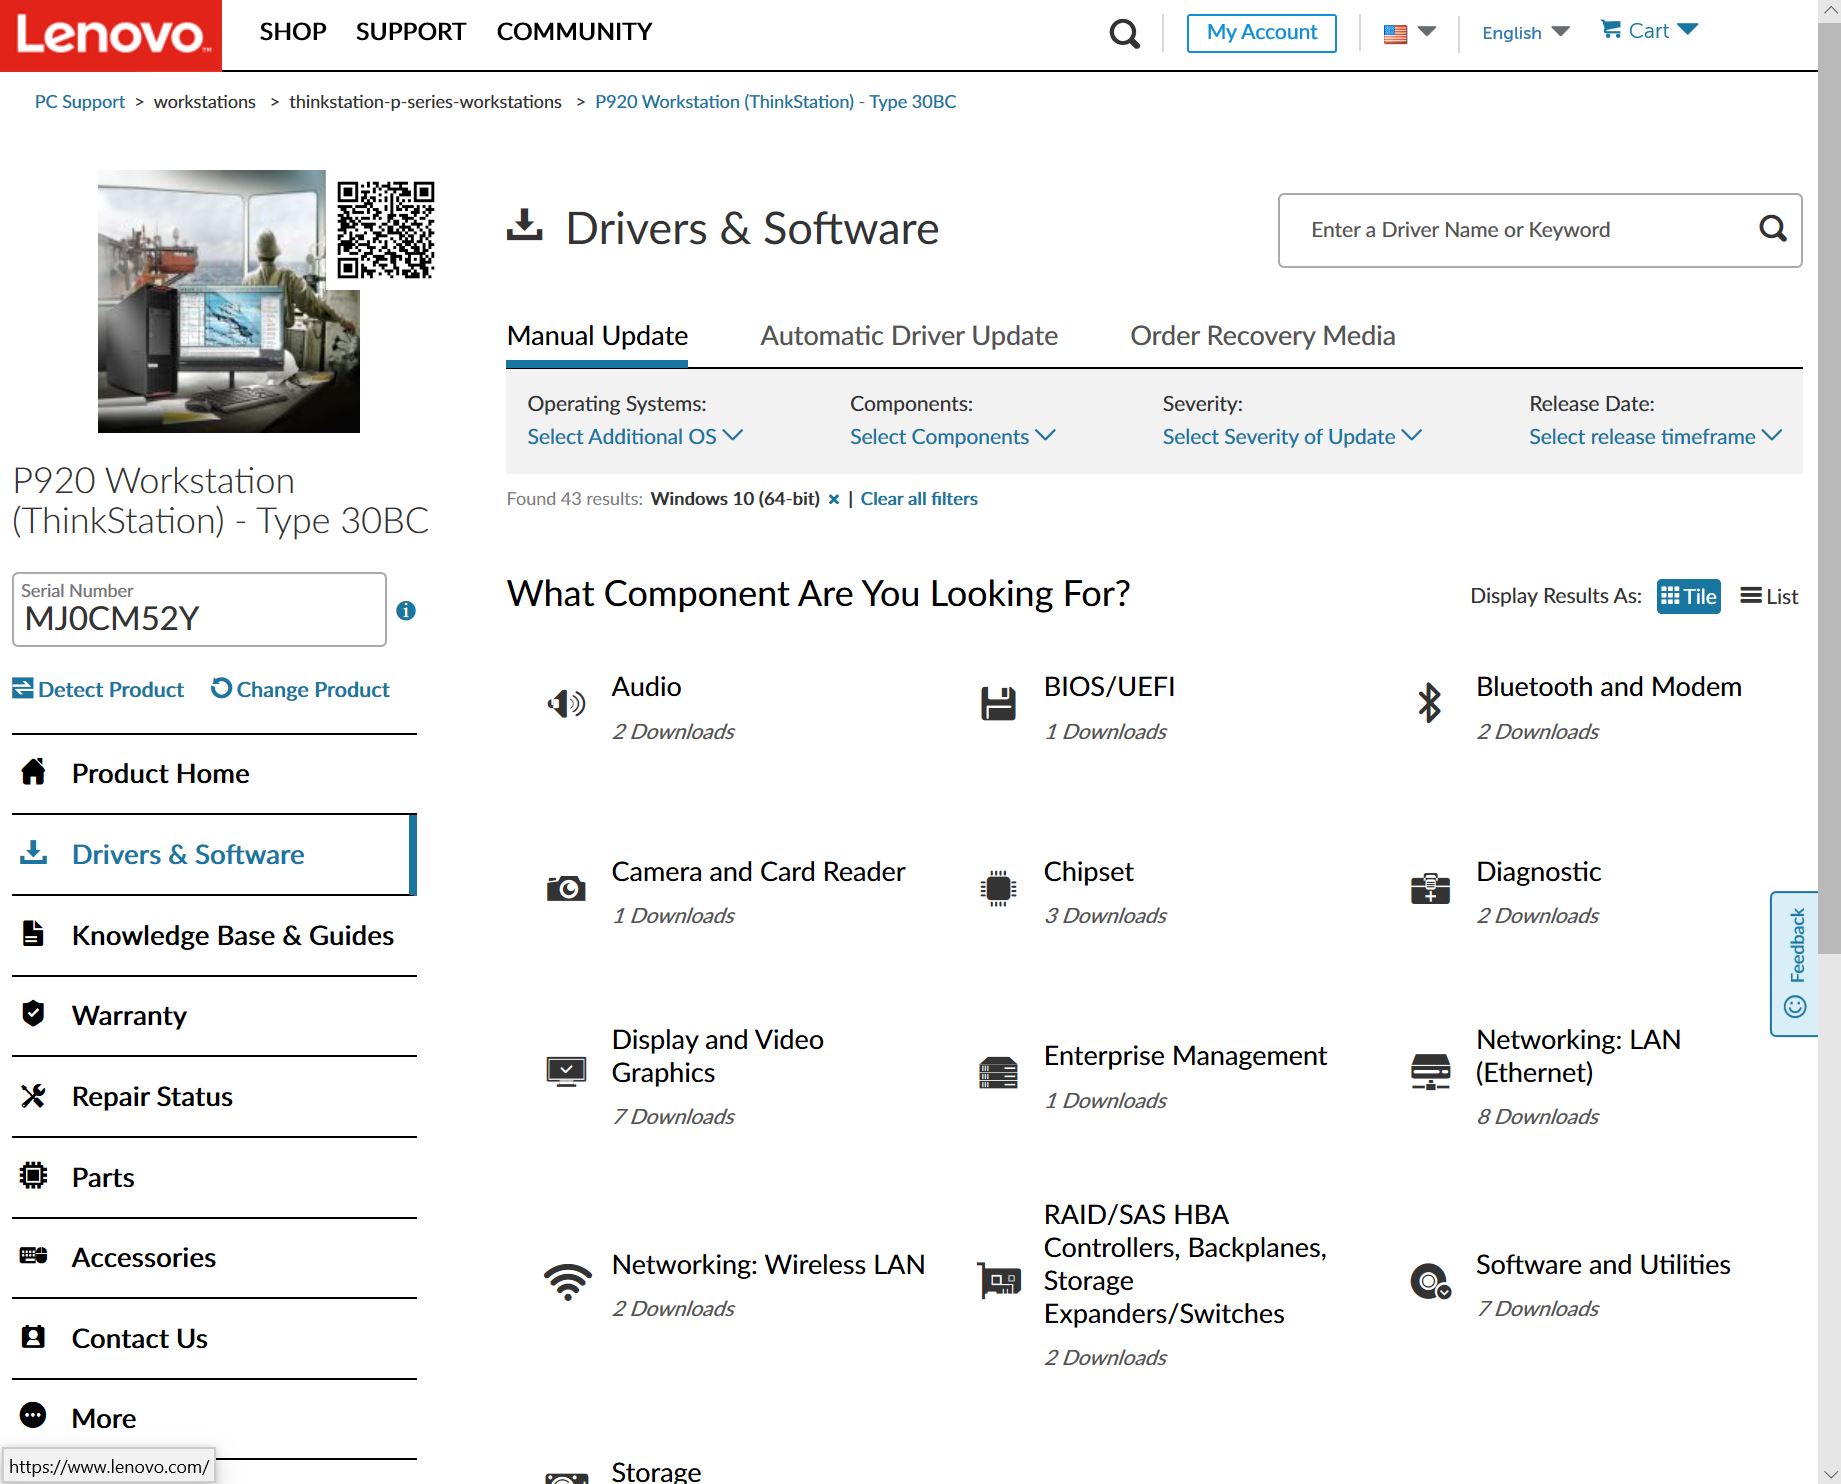Click the Product Home house icon

[34, 771]
